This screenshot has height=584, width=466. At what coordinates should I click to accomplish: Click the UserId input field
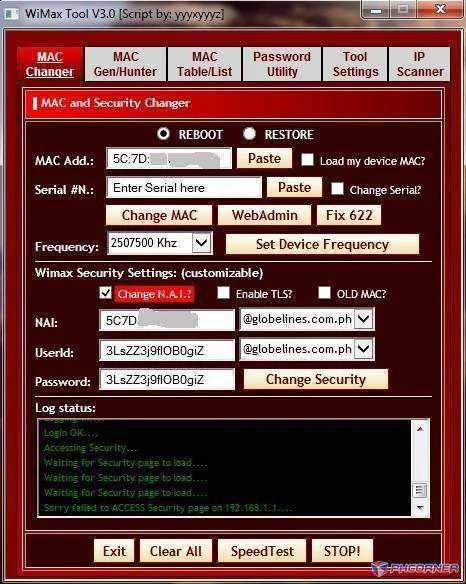pyautogui.click(x=167, y=350)
